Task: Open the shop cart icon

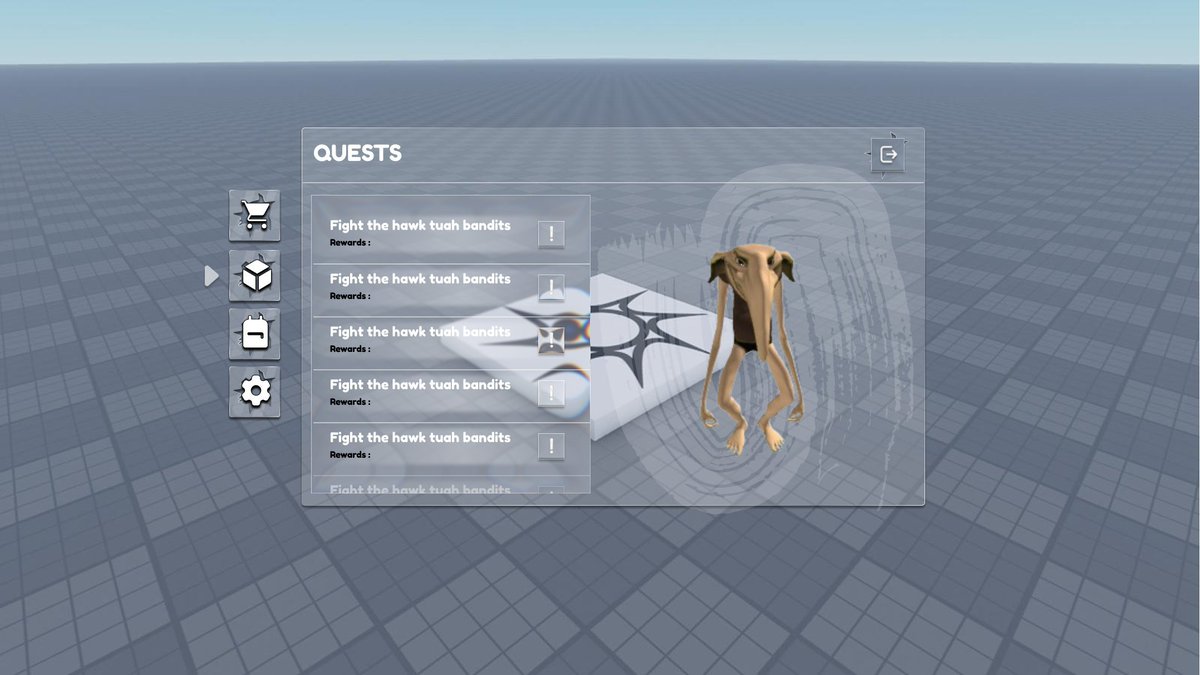Action: point(253,216)
